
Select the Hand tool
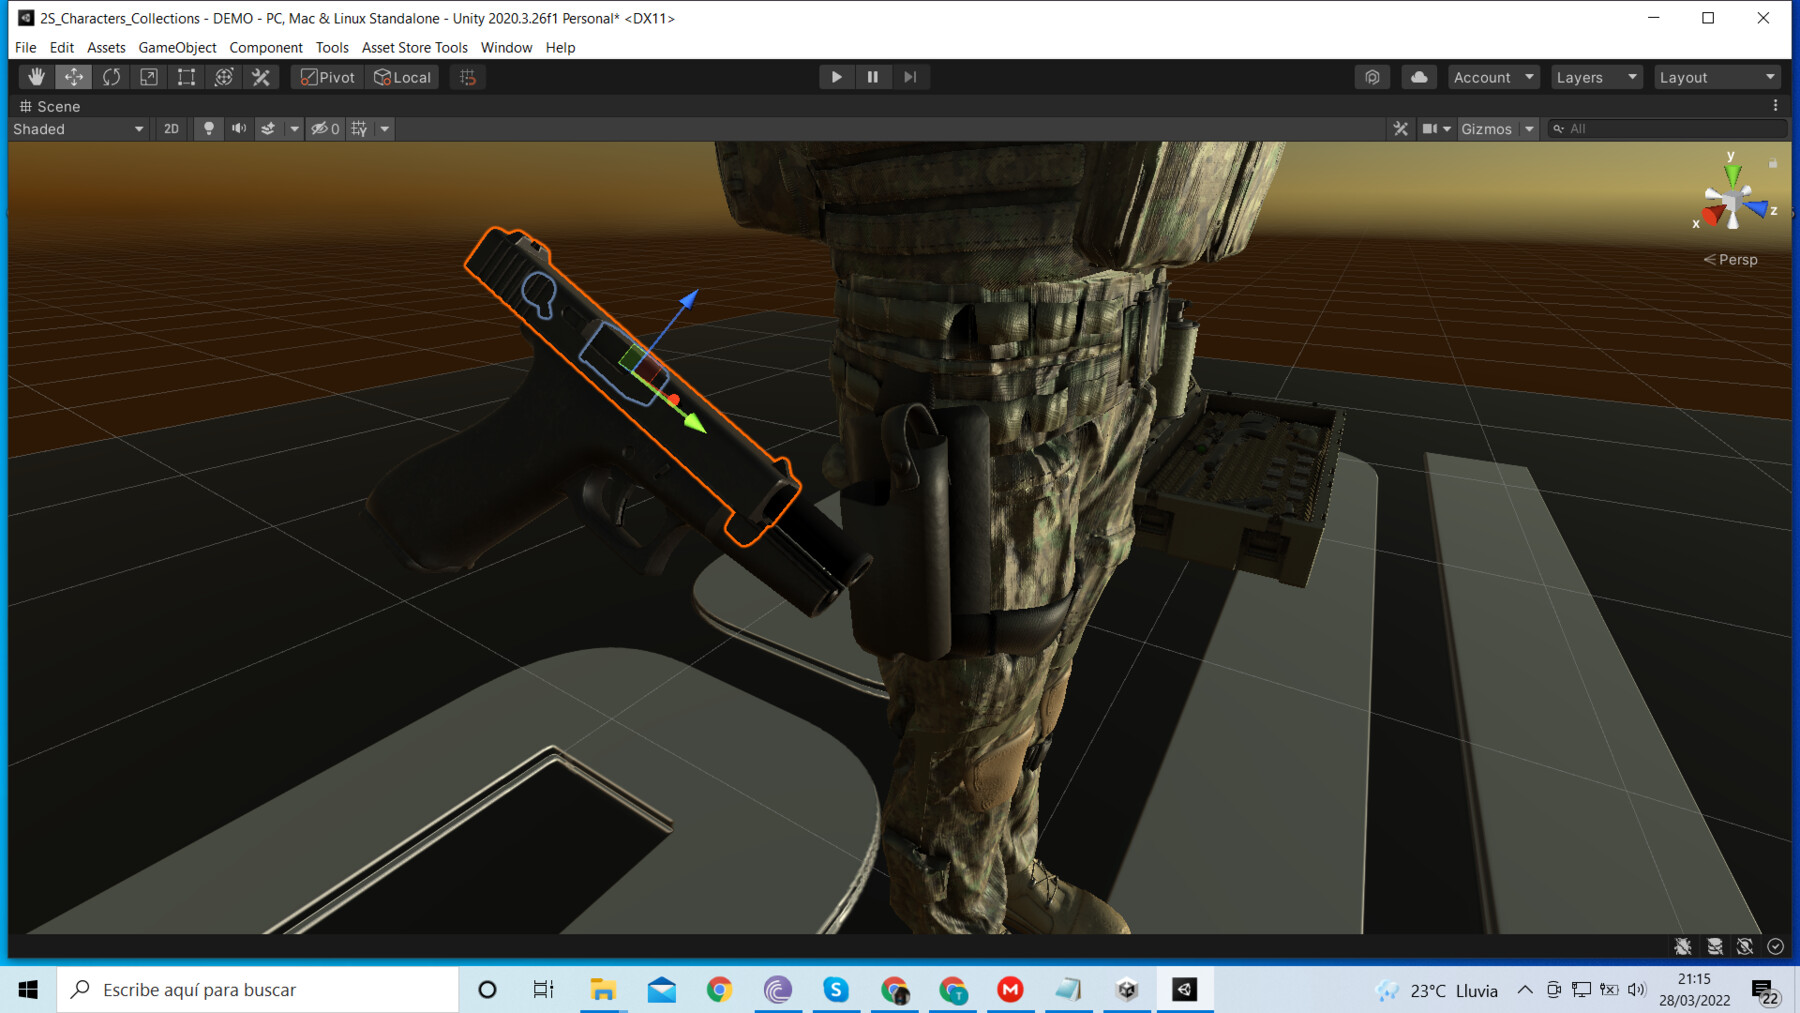tap(36, 77)
